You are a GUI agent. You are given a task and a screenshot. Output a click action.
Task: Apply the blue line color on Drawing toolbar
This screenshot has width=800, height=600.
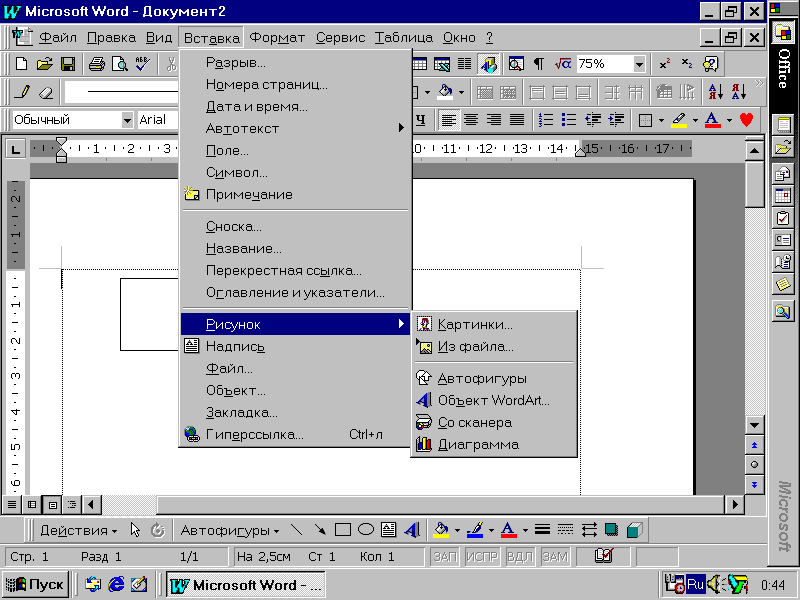pos(475,530)
